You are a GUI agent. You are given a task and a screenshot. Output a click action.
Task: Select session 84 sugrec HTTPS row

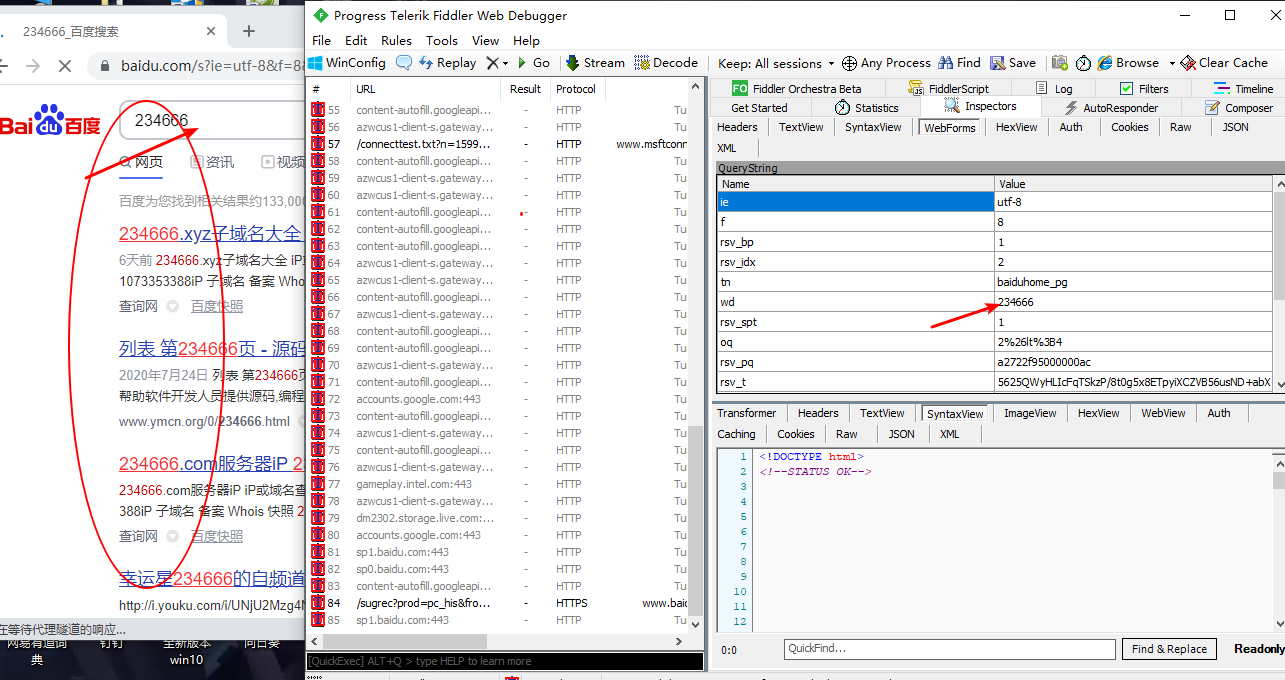point(498,603)
